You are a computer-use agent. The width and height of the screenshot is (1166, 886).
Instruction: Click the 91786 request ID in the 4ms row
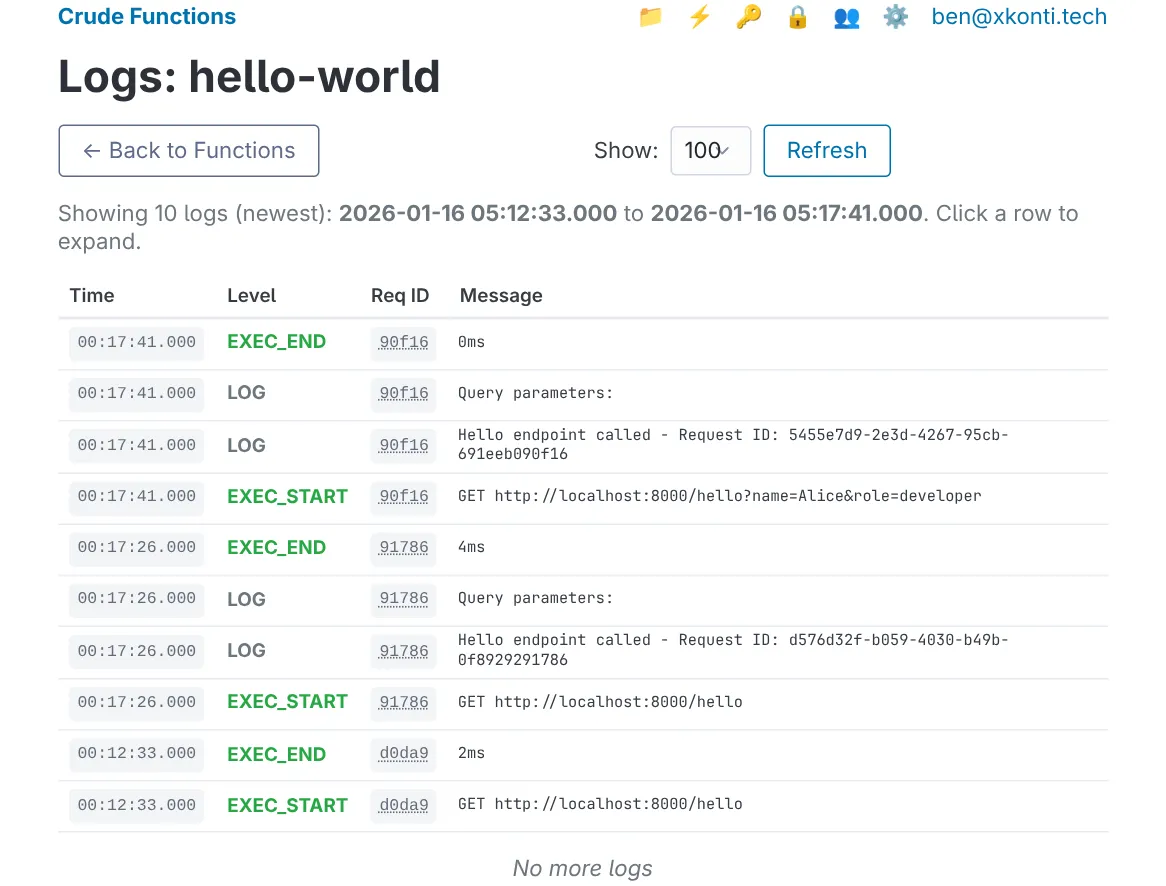[404, 548]
